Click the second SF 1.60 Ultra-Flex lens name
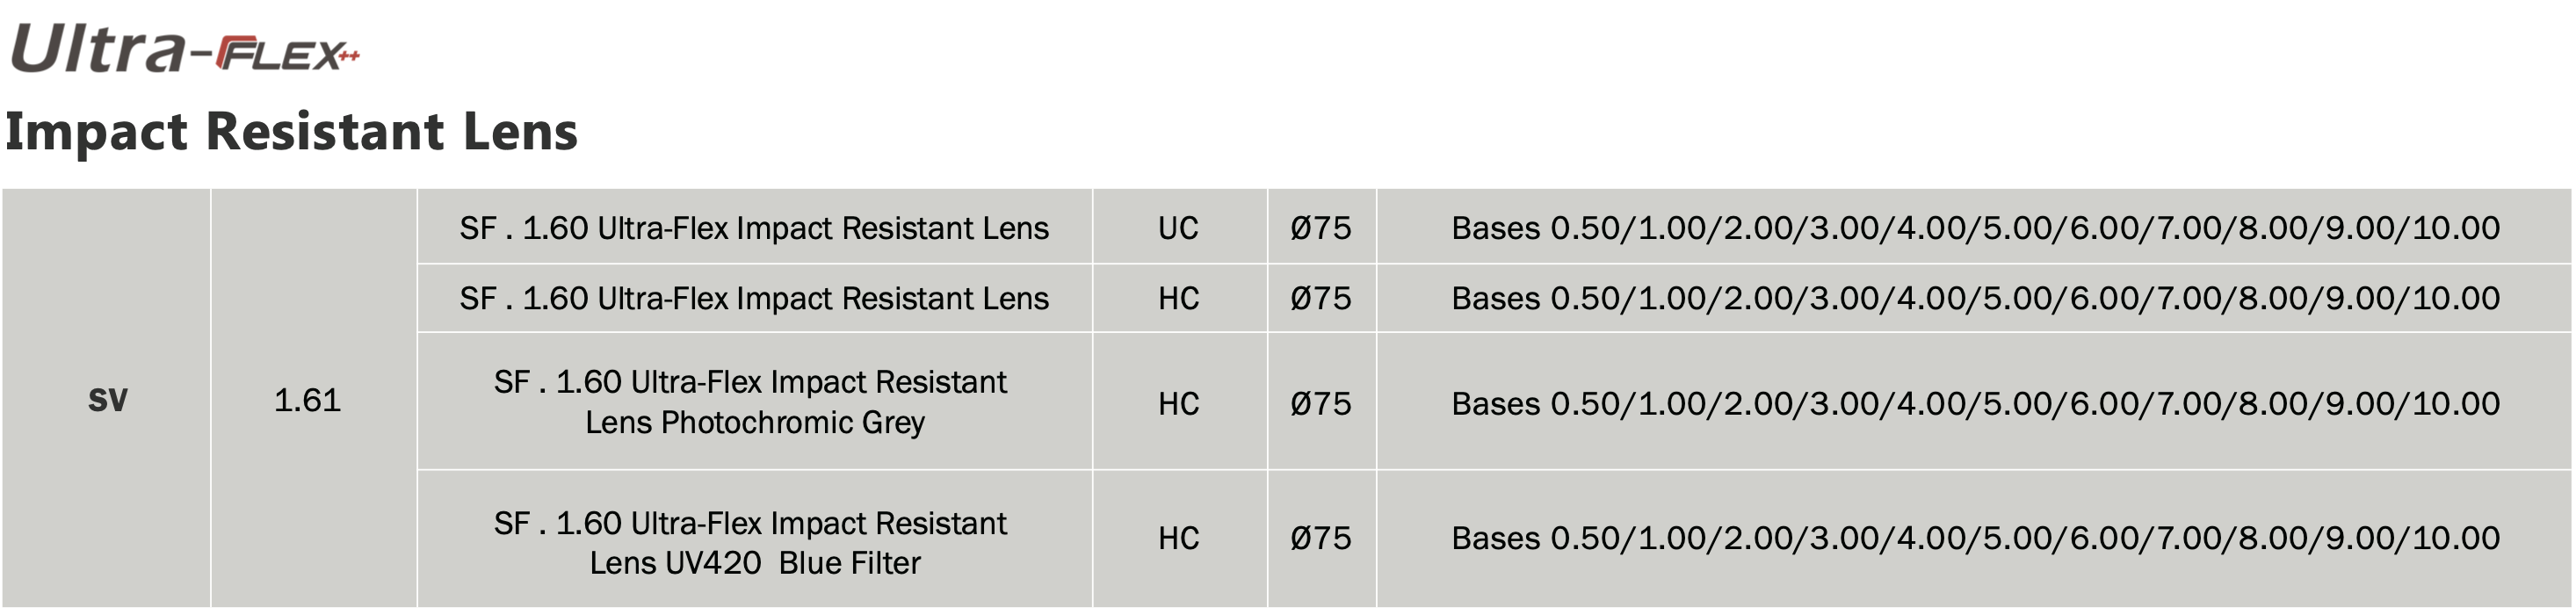This screenshot has width=2576, height=615. 754,298
